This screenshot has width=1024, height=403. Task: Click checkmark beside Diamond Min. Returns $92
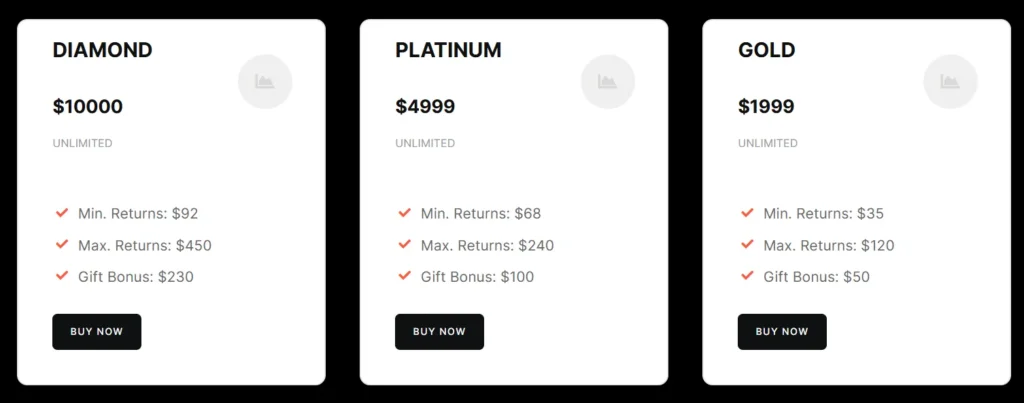click(x=62, y=213)
